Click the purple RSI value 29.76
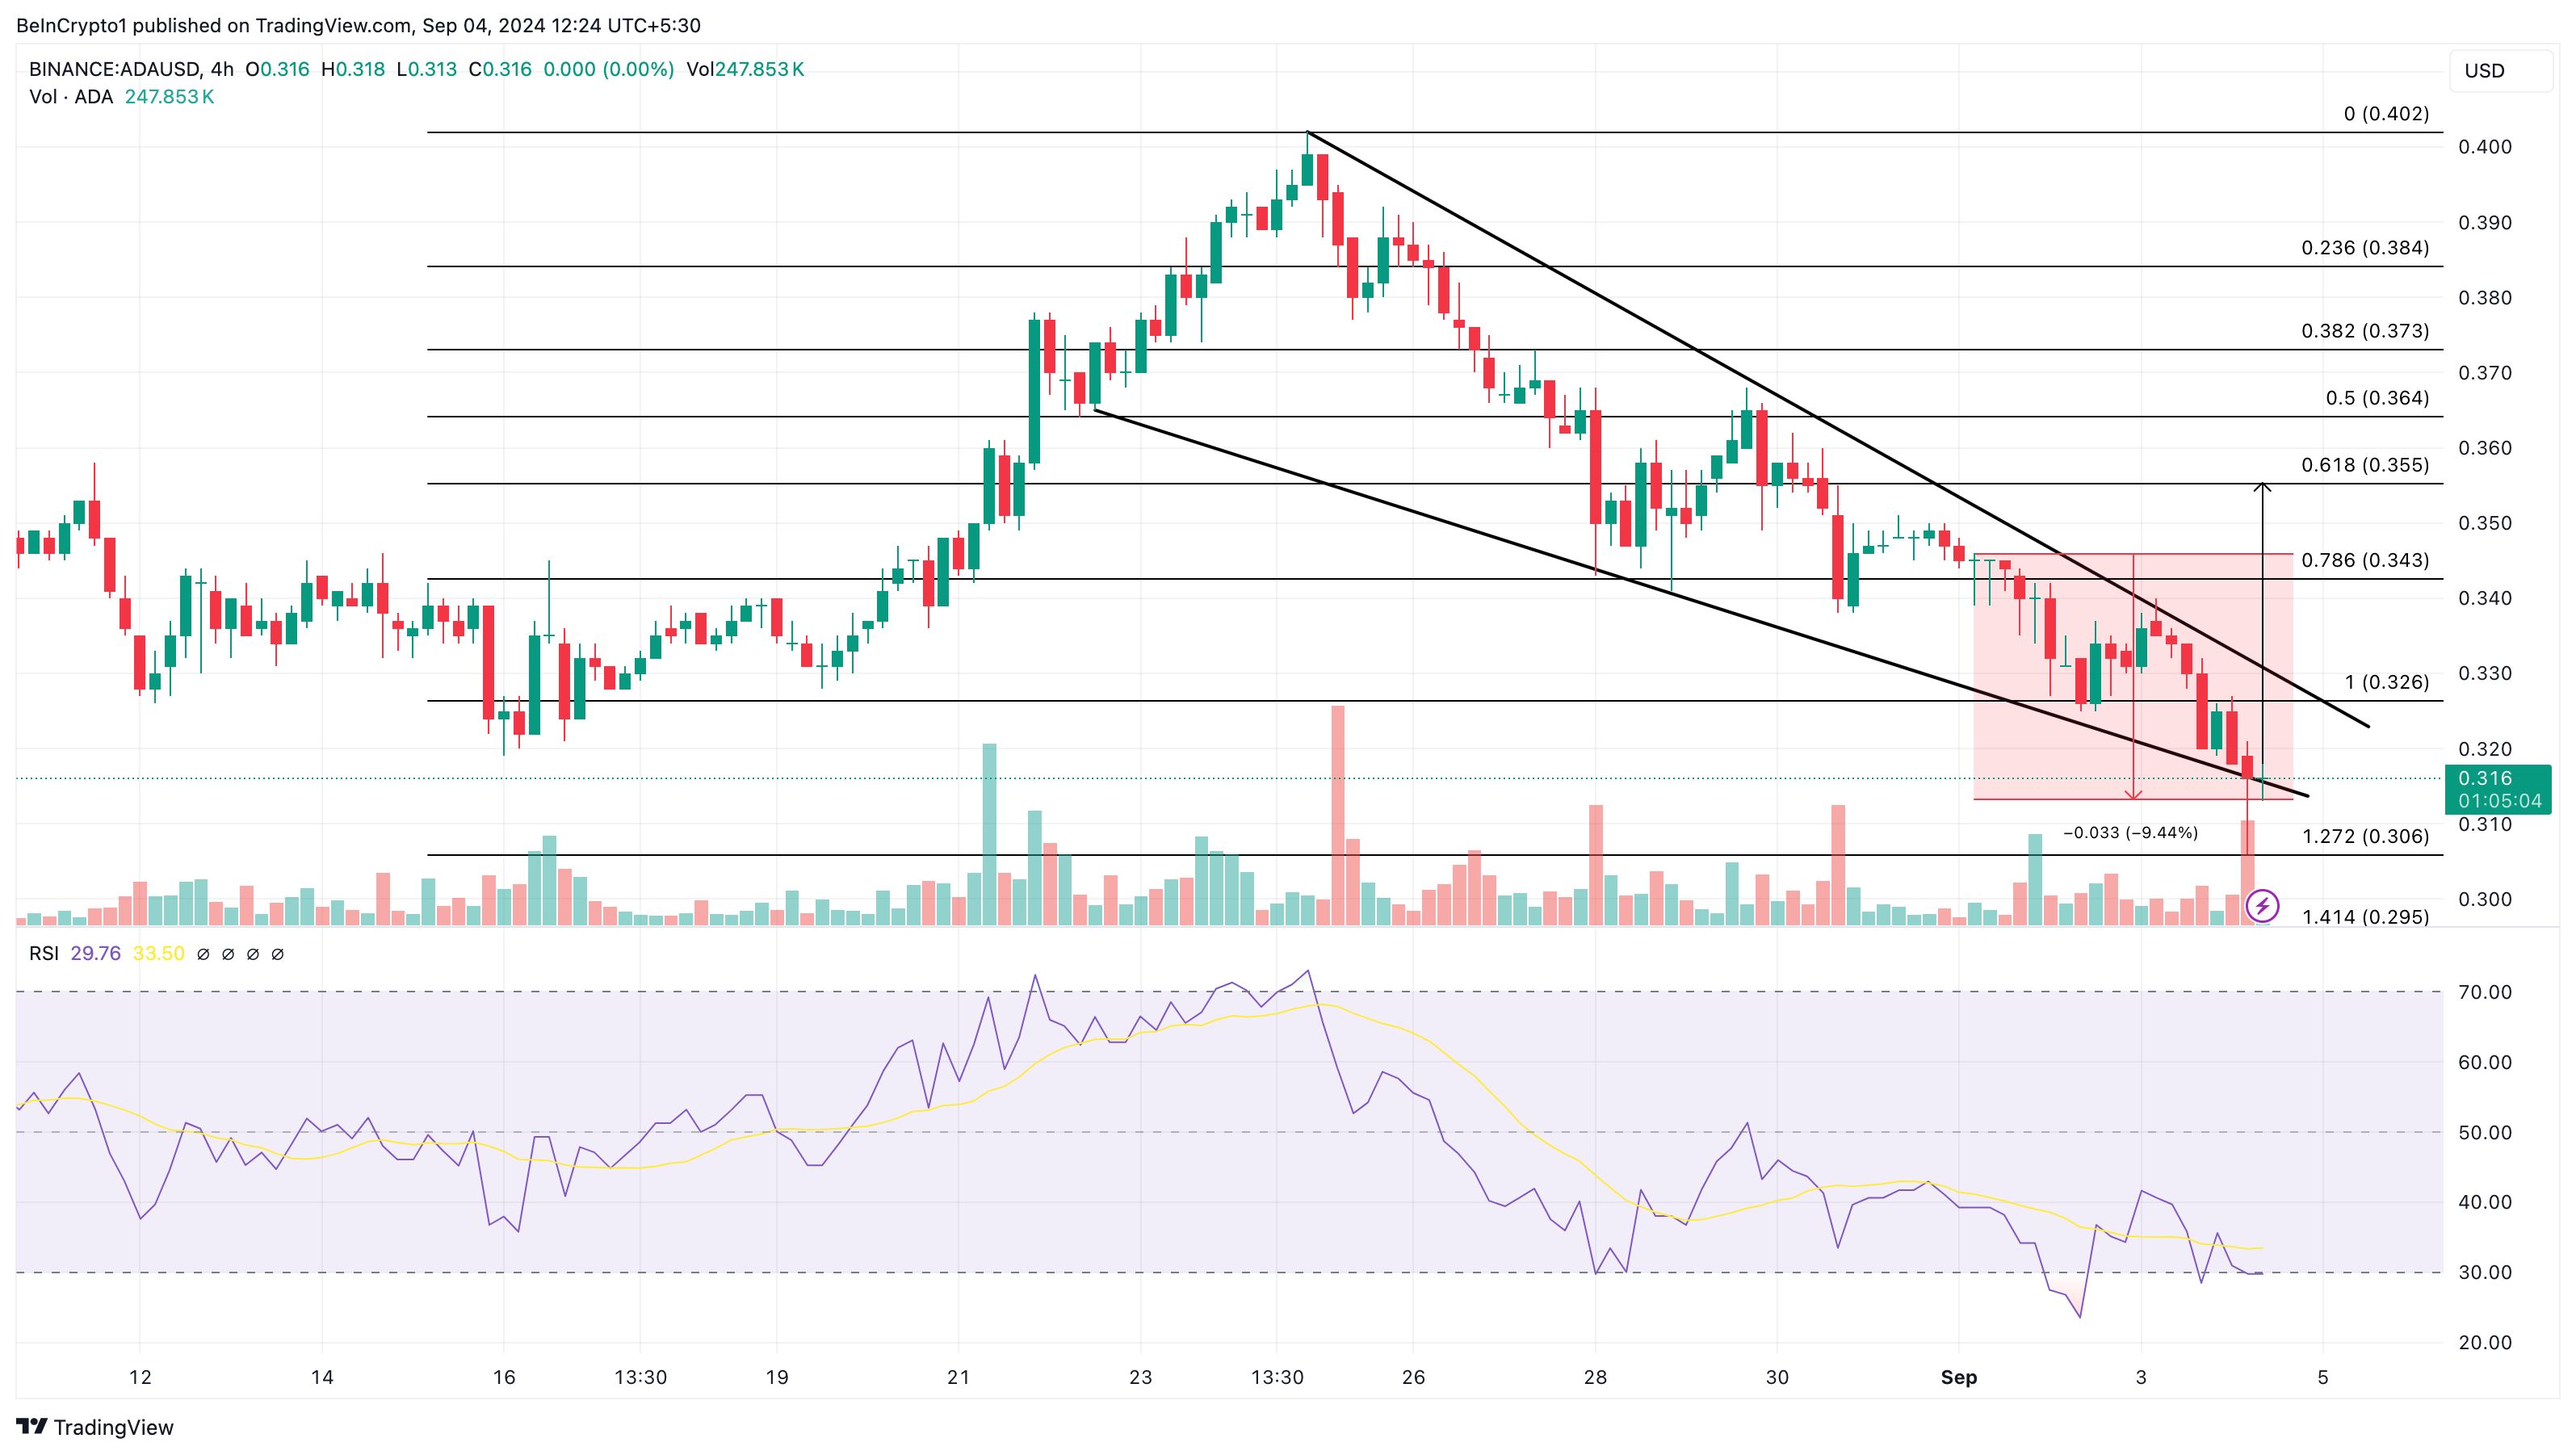The height and width of the screenshot is (1455, 2576). click(x=96, y=954)
